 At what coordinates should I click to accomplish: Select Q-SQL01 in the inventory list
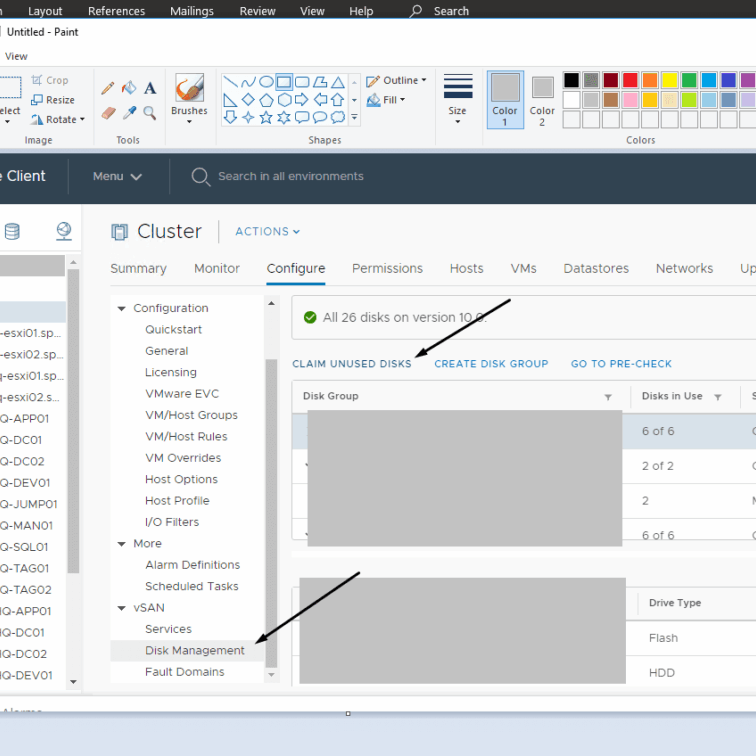[x=25, y=547]
